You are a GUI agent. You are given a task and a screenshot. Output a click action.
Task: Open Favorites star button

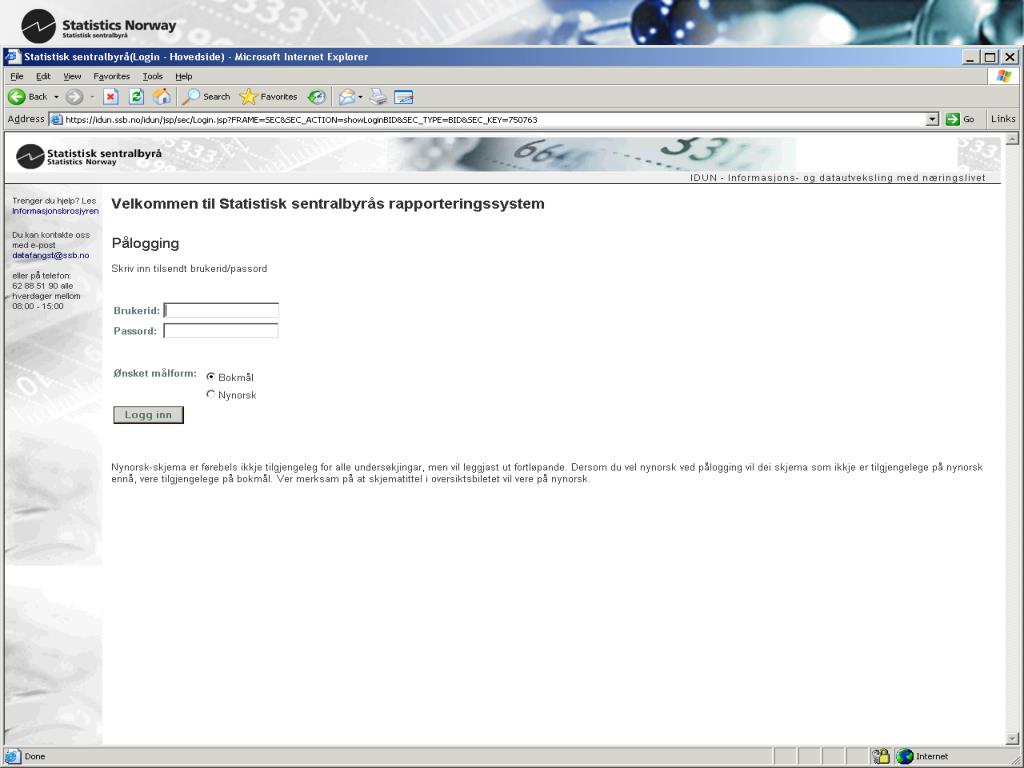(x=268, y=97)
